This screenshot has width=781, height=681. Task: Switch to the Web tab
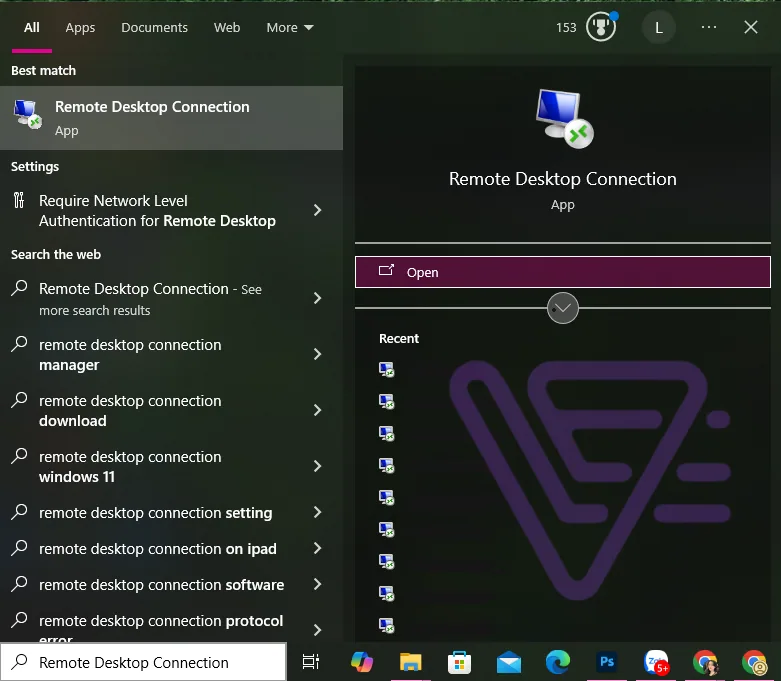[x=227, y=27]
